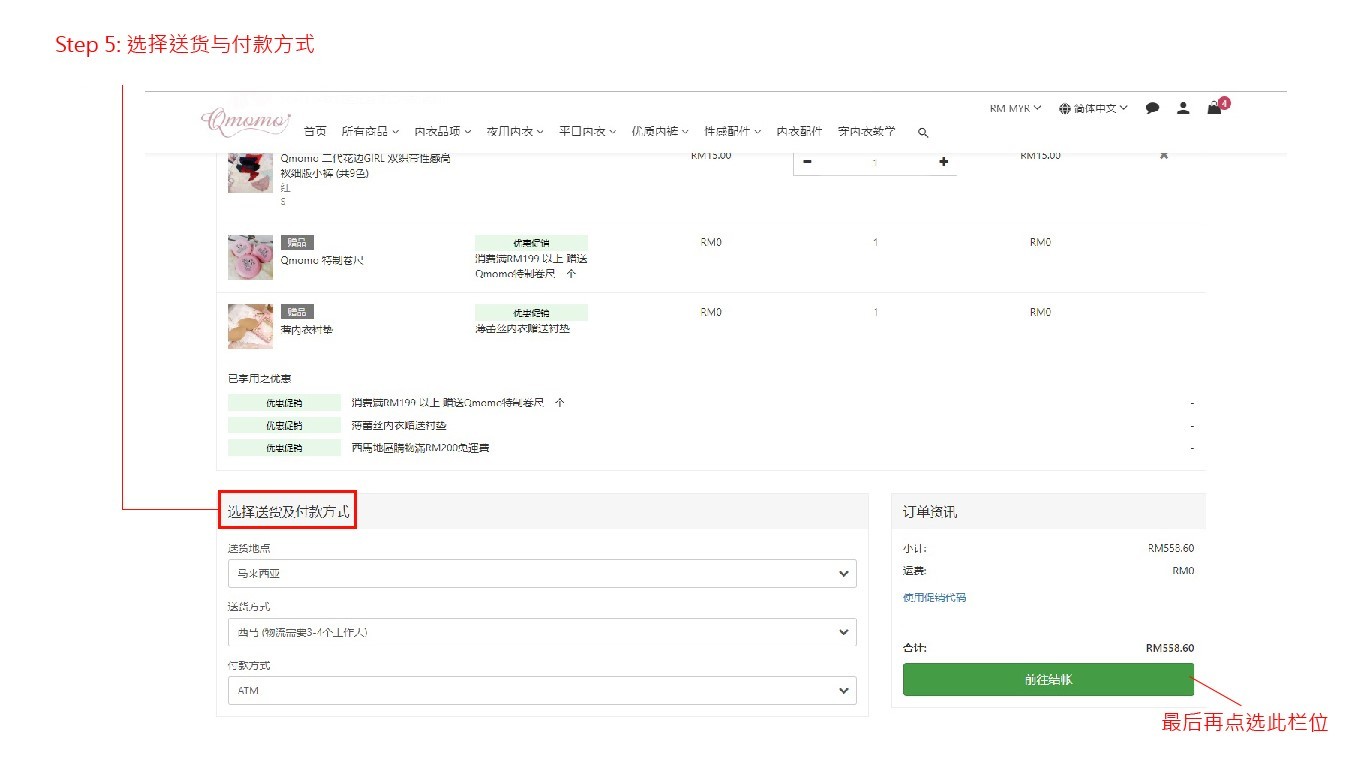Image resolution: width=1366 pixels, height=768 pixels.
Task: Click the Qmomo logo
Action: pyautogui.click(x=245, y=122)
